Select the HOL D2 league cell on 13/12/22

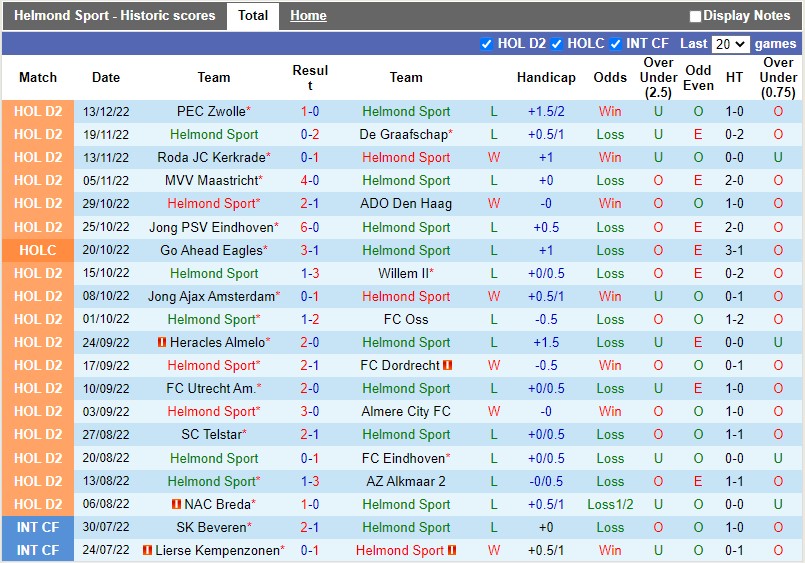[38, 111]
